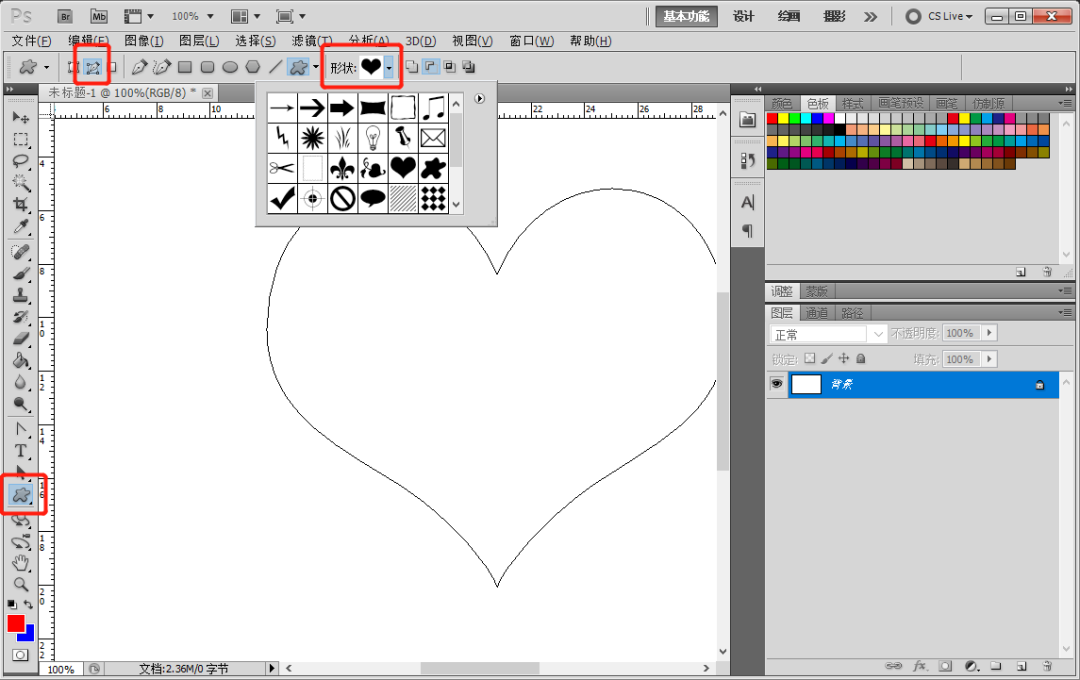Choose the scissors shape in picker

pos(282,167)
